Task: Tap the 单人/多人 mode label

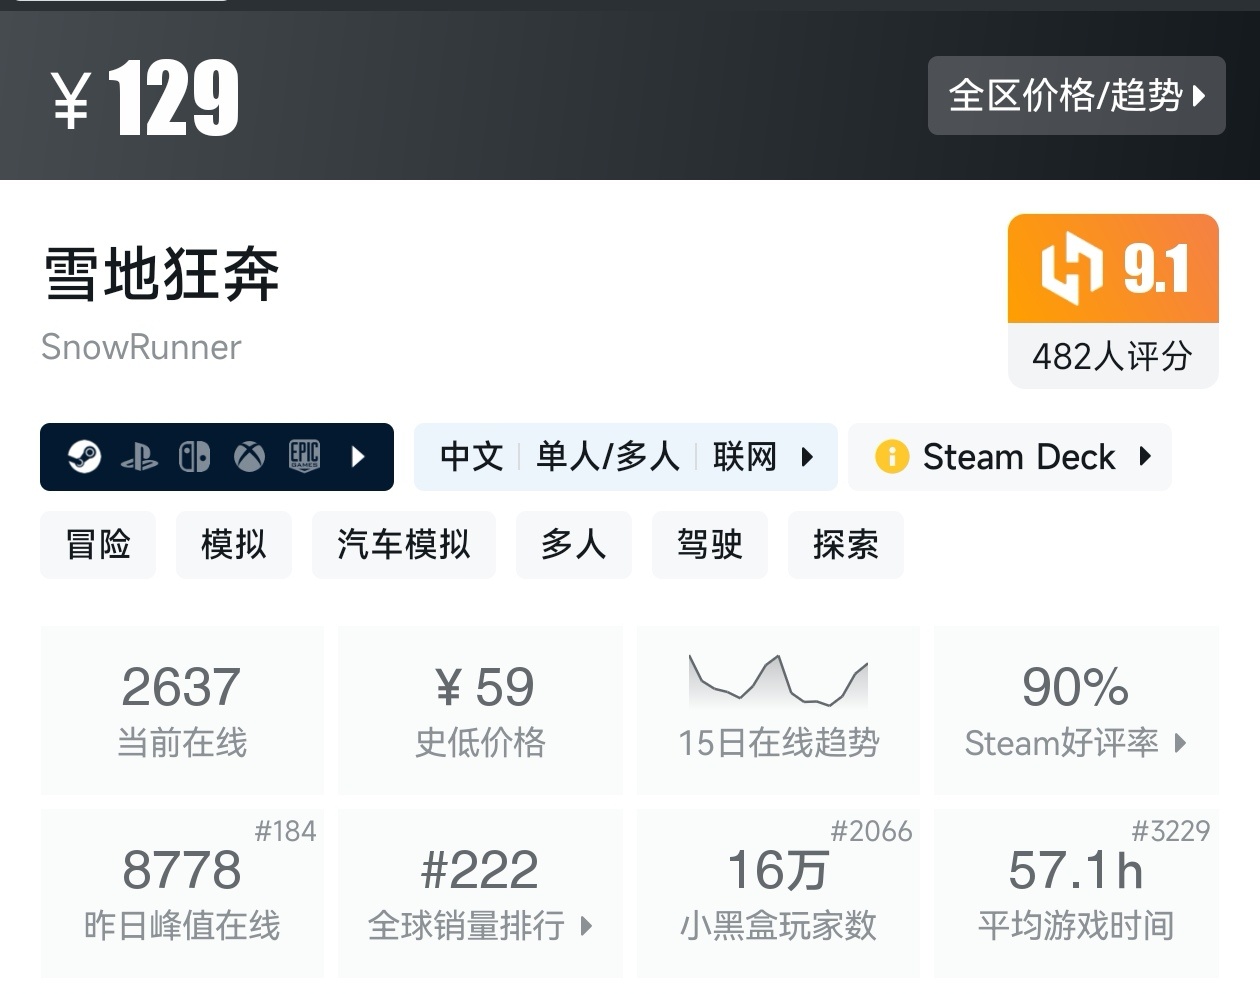Action: [608, 457]
